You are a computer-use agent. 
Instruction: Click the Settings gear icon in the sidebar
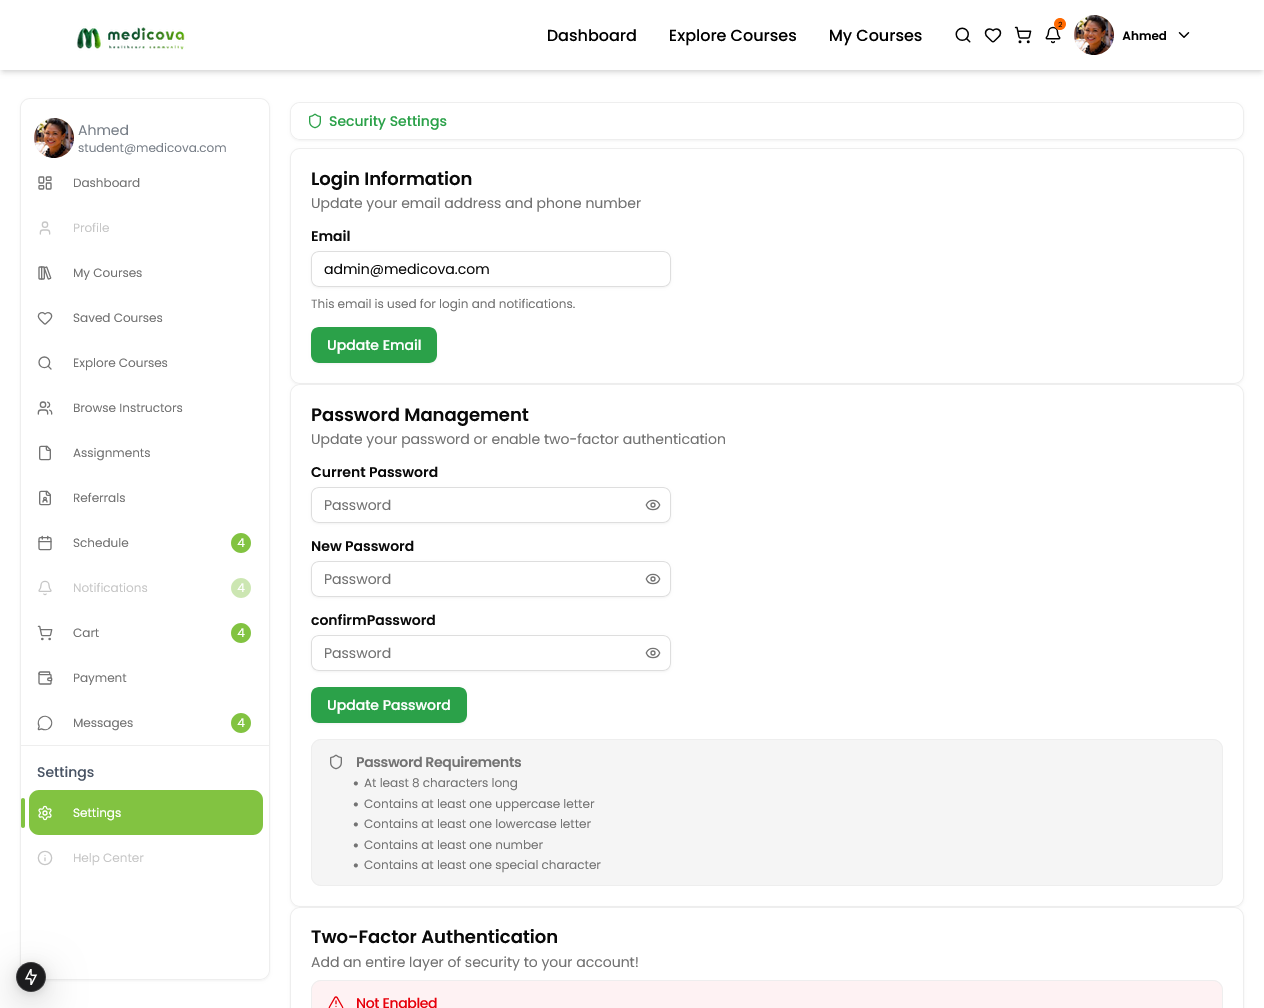[45, 813]
